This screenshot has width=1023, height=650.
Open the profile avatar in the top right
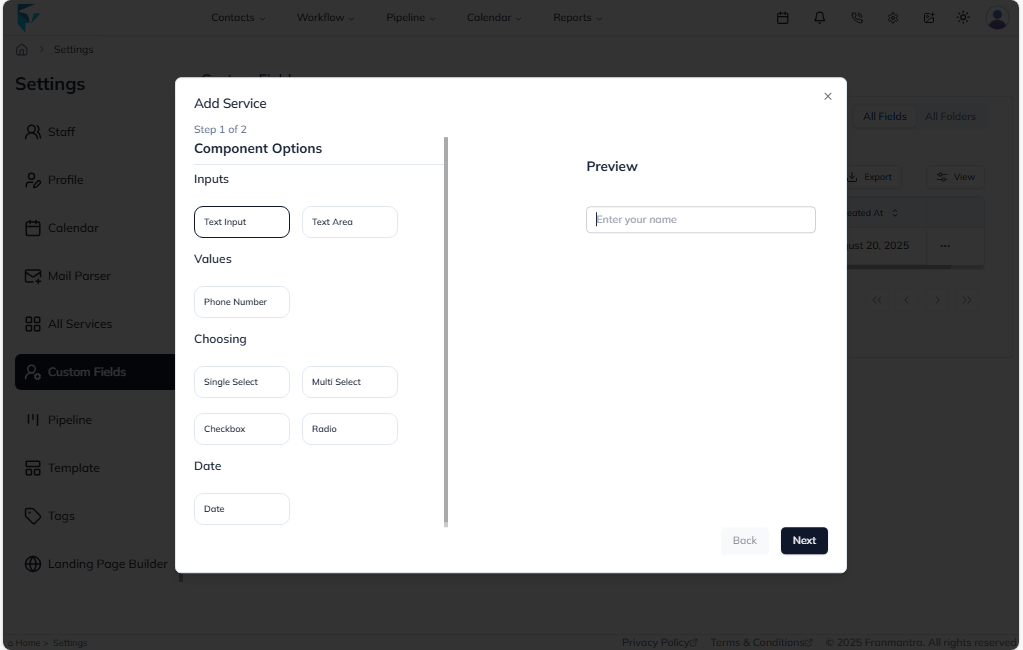tap(996, 17)
